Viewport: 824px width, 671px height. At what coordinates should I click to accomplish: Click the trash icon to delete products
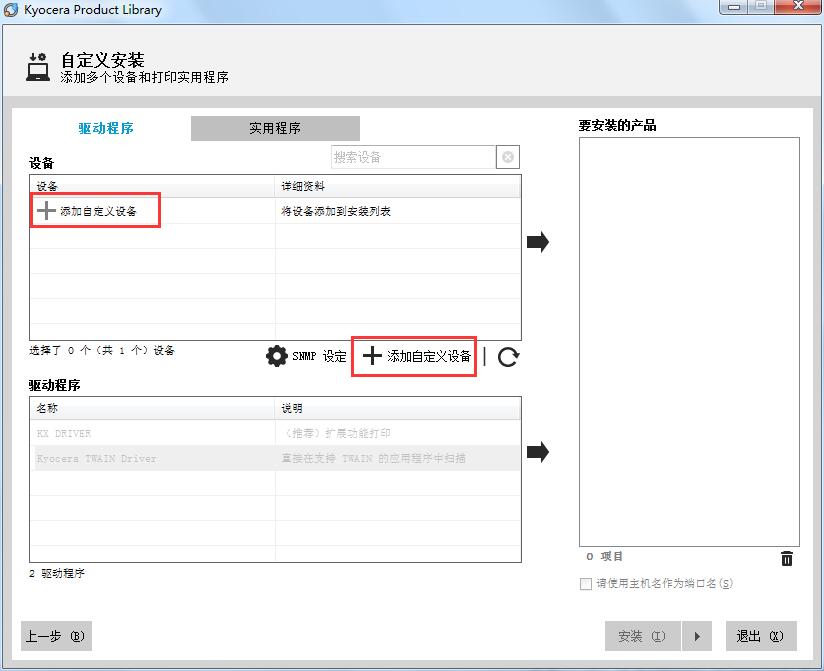787,559
